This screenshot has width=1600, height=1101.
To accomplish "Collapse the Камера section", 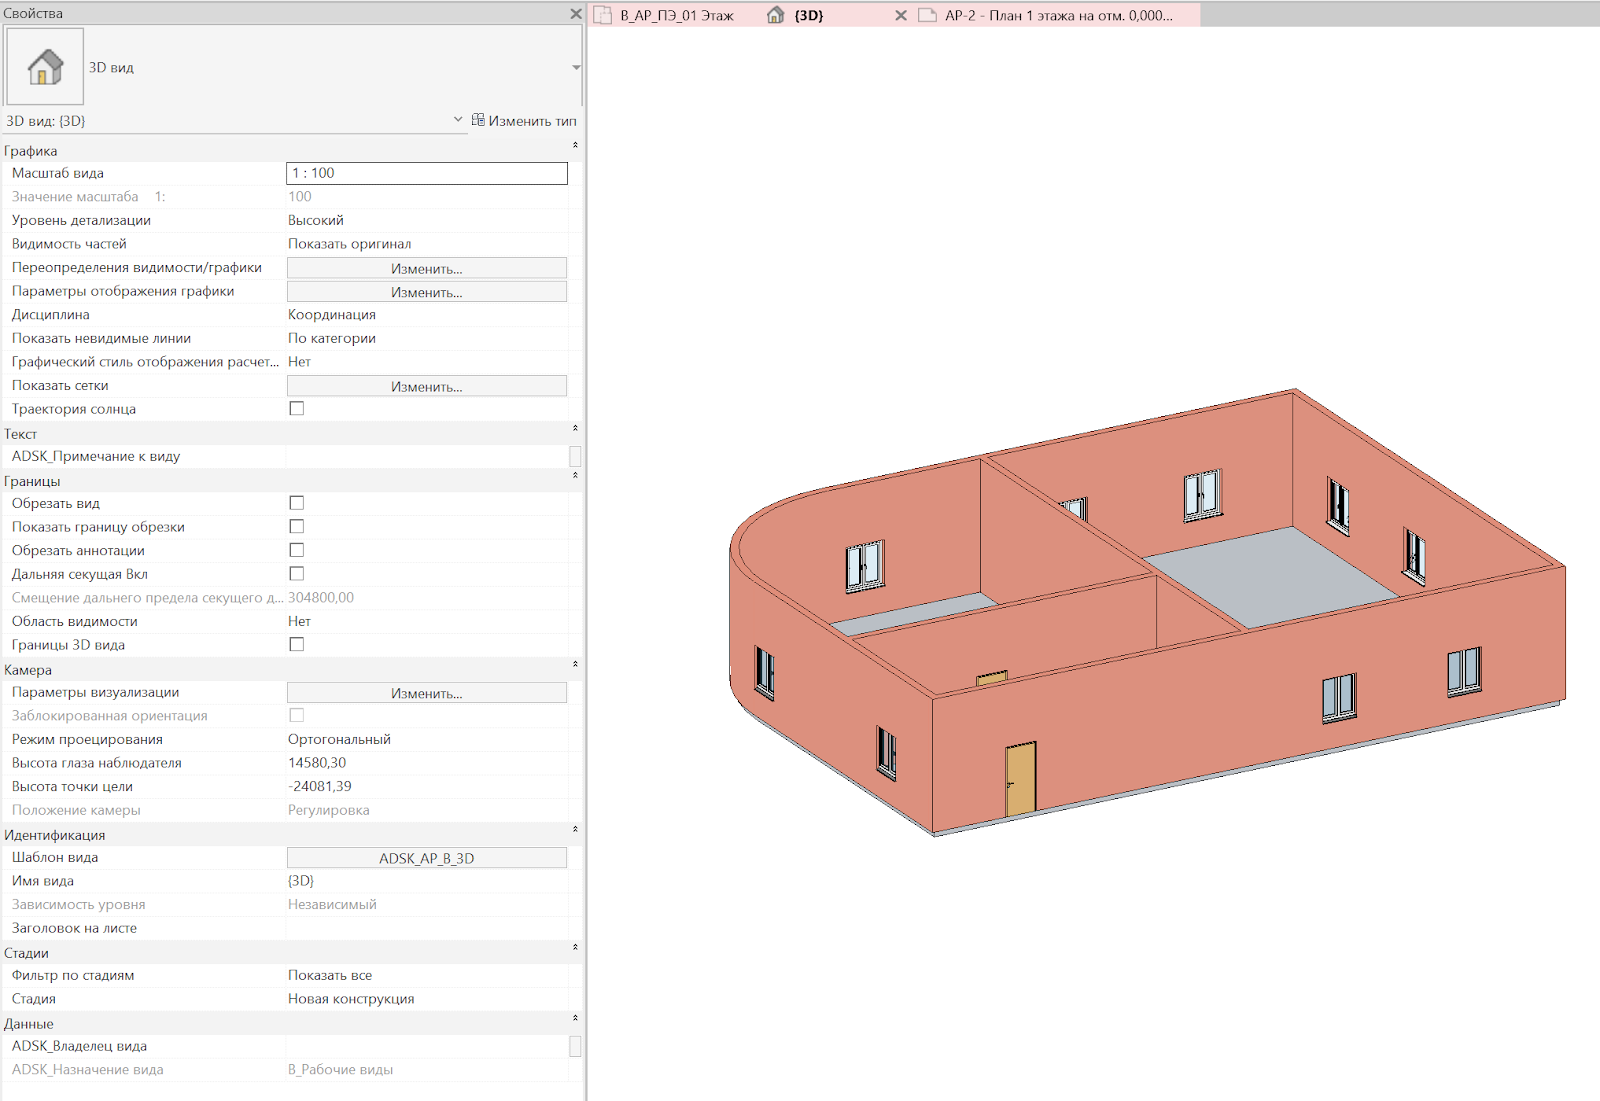I will point(575,665).
